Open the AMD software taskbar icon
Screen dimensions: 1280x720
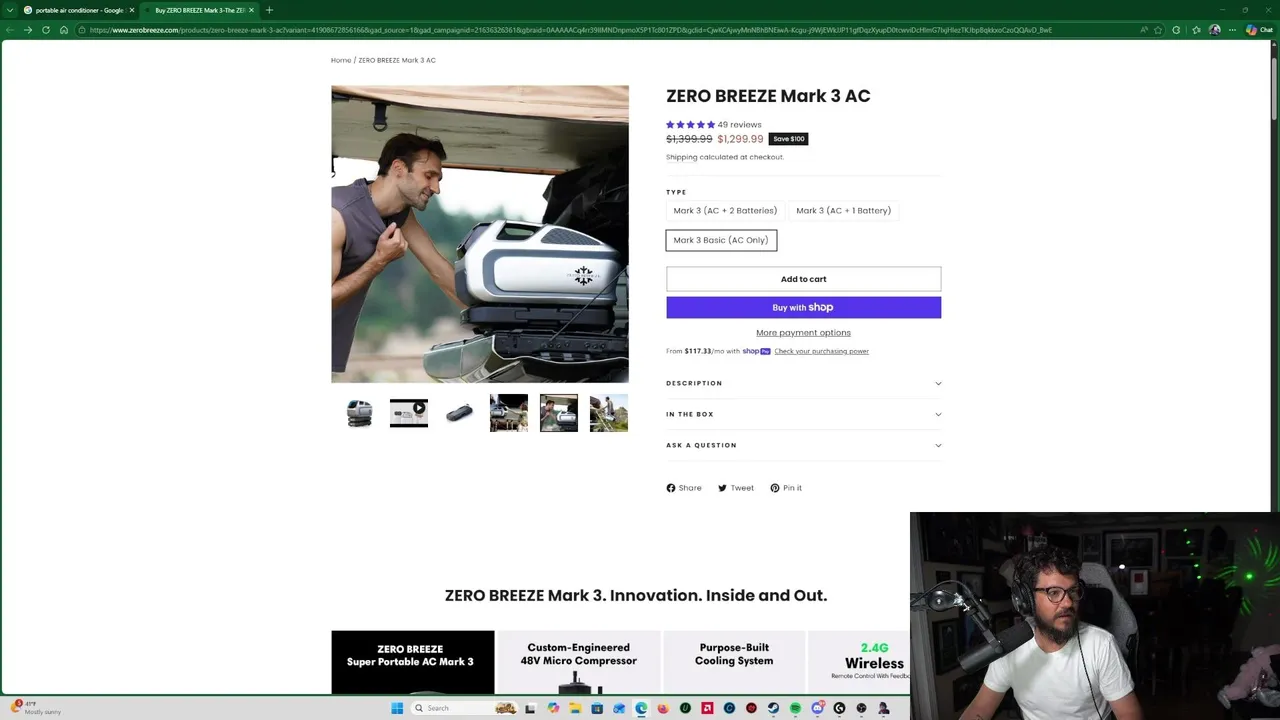(x=707, y=708)
